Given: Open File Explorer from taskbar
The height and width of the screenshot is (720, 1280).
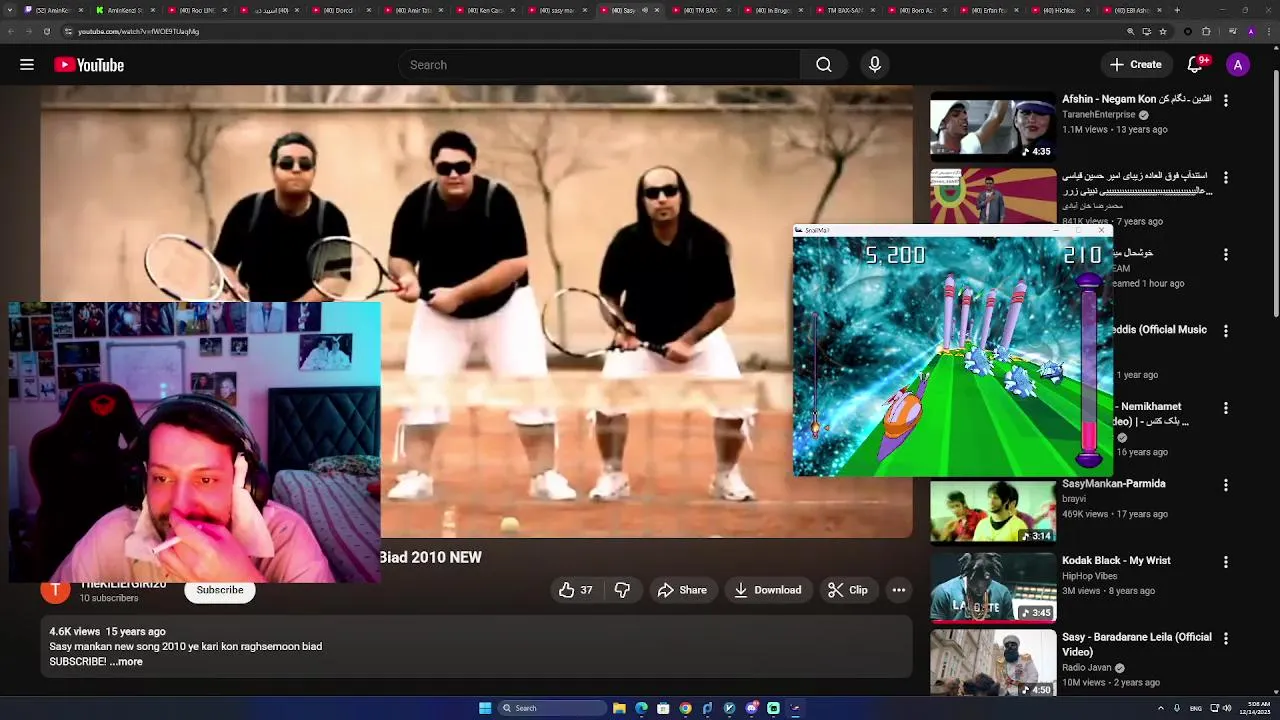Looking at the screenshot, I should coord(619,708).
